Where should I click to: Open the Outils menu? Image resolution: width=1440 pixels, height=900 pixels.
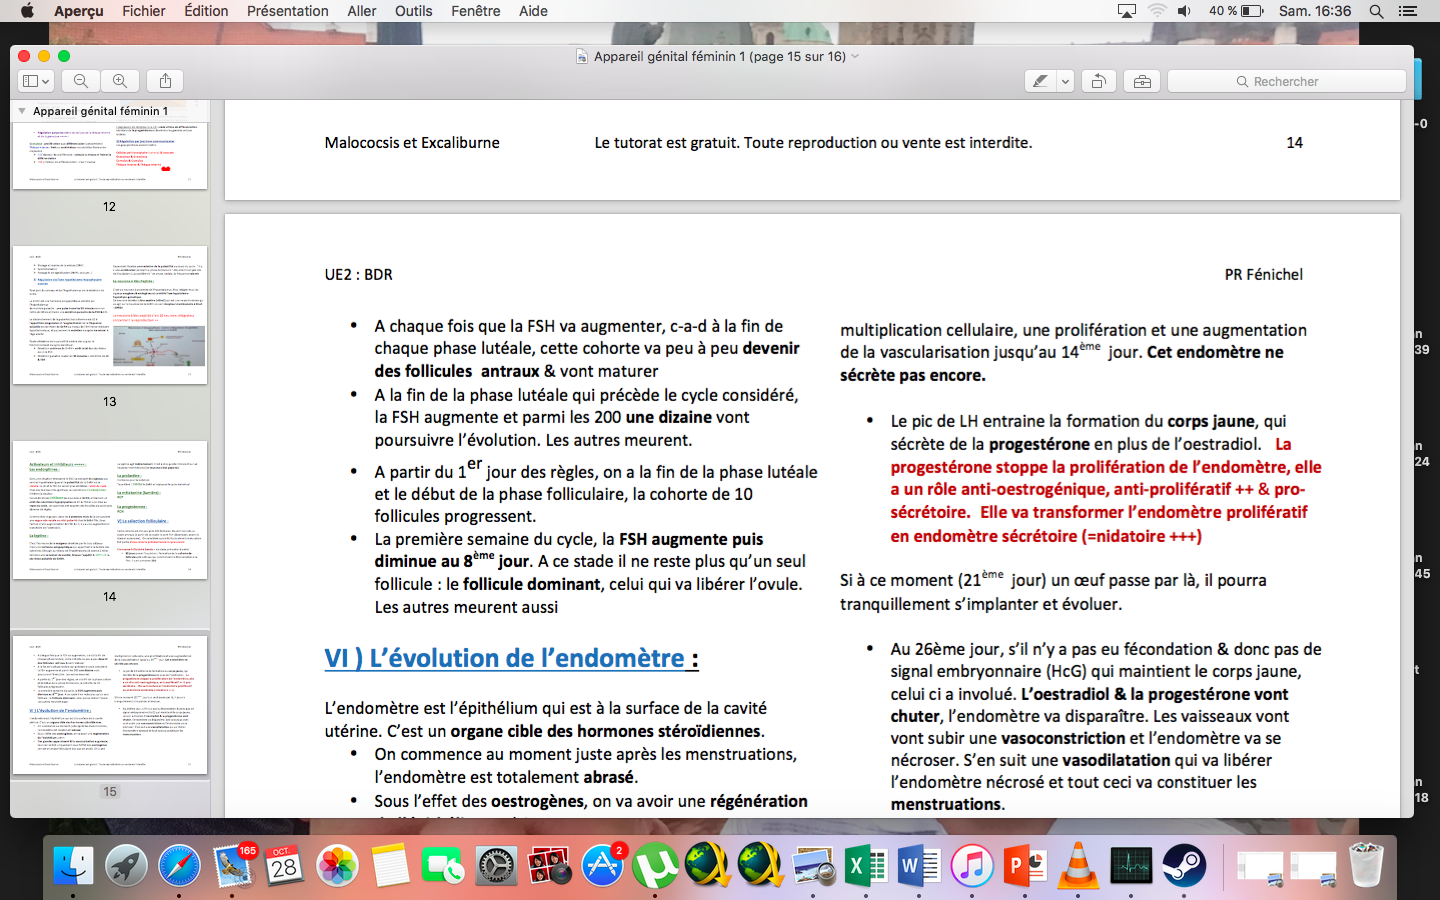coord(413,11)
